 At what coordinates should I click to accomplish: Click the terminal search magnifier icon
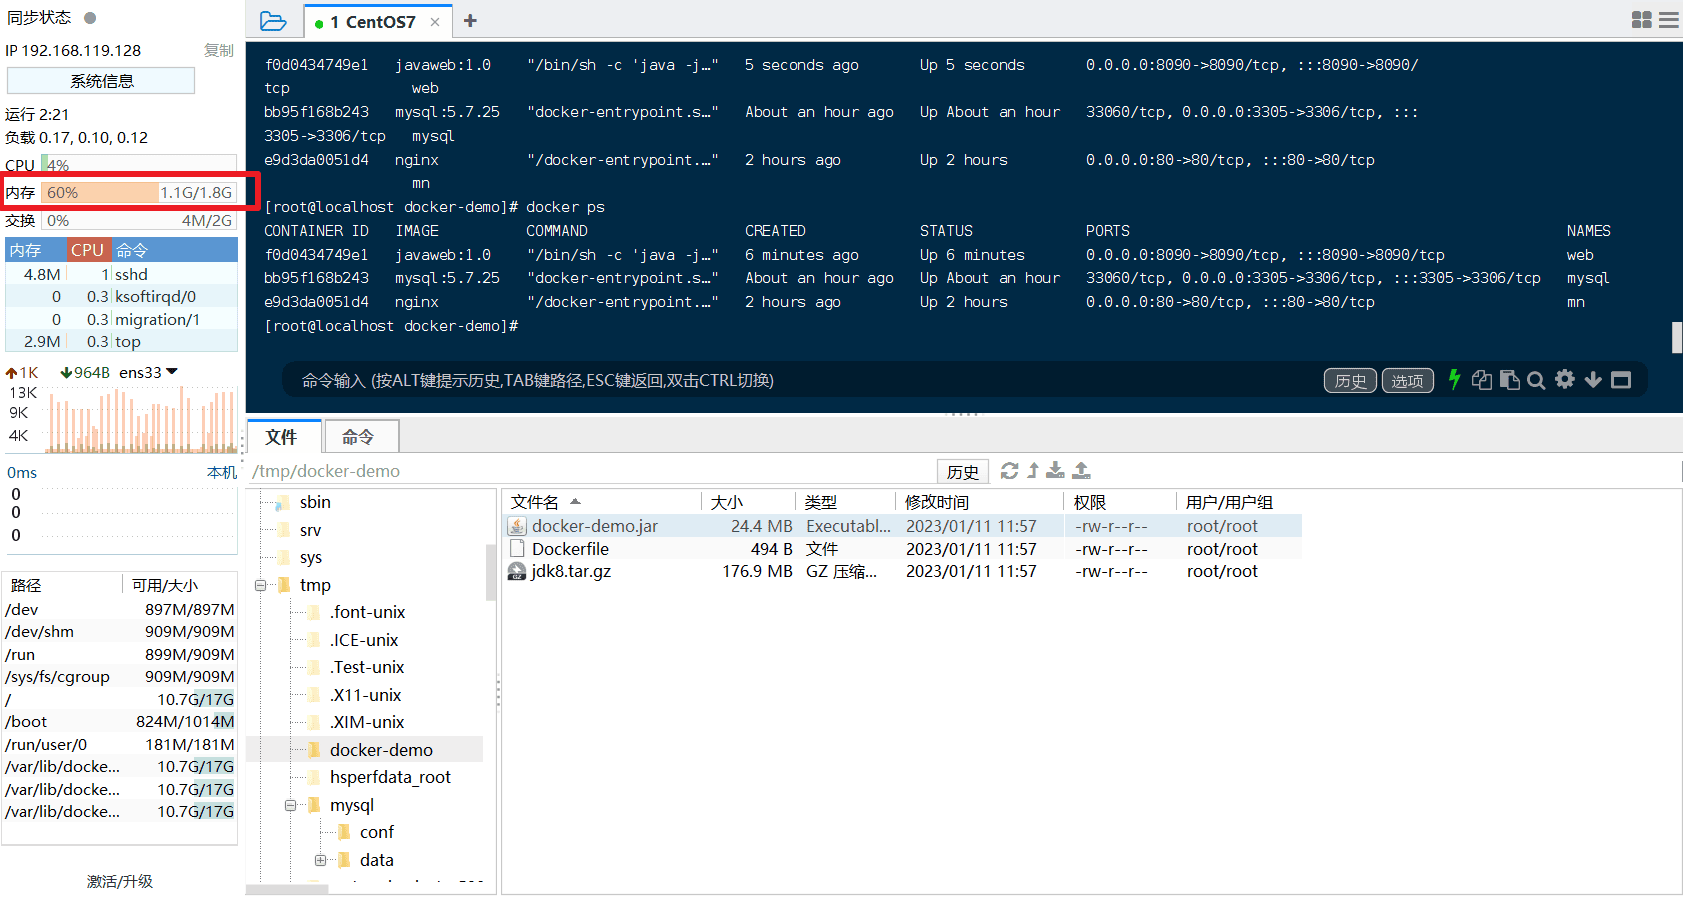coord(1536,380)
